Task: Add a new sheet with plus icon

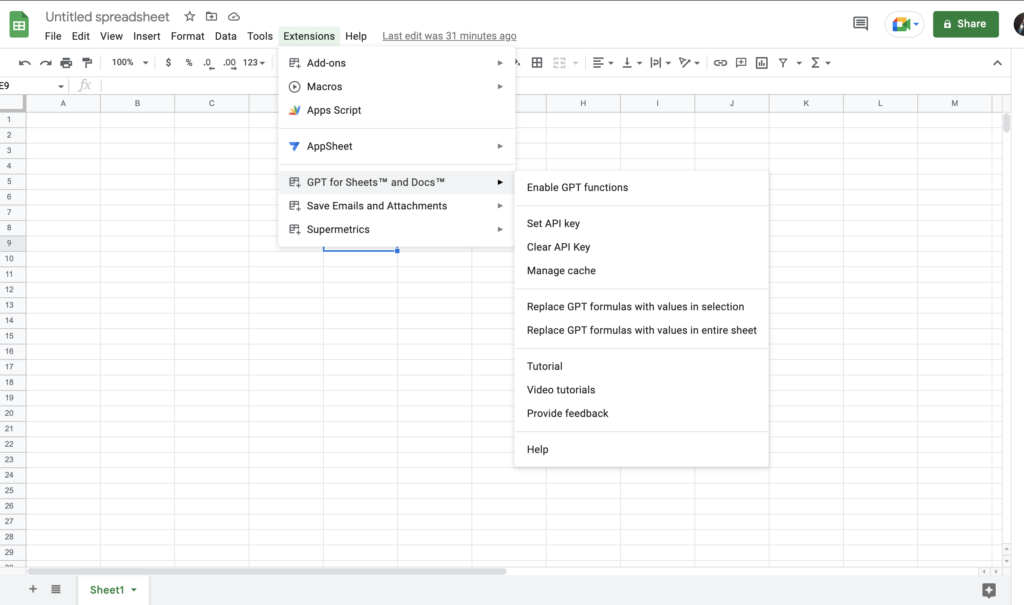Action: [33, 589]
